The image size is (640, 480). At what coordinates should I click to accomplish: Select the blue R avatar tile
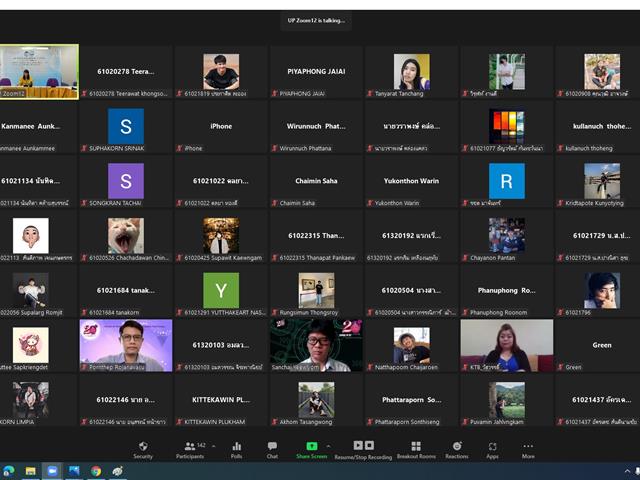(507, 181)
